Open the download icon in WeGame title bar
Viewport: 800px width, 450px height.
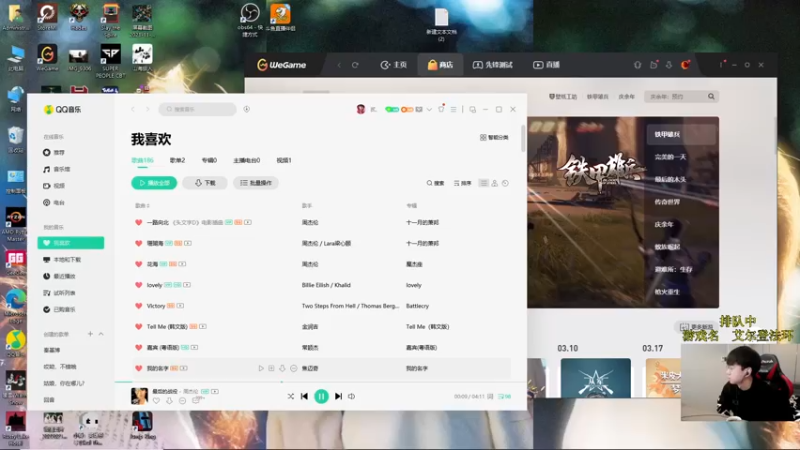[669, 65]
